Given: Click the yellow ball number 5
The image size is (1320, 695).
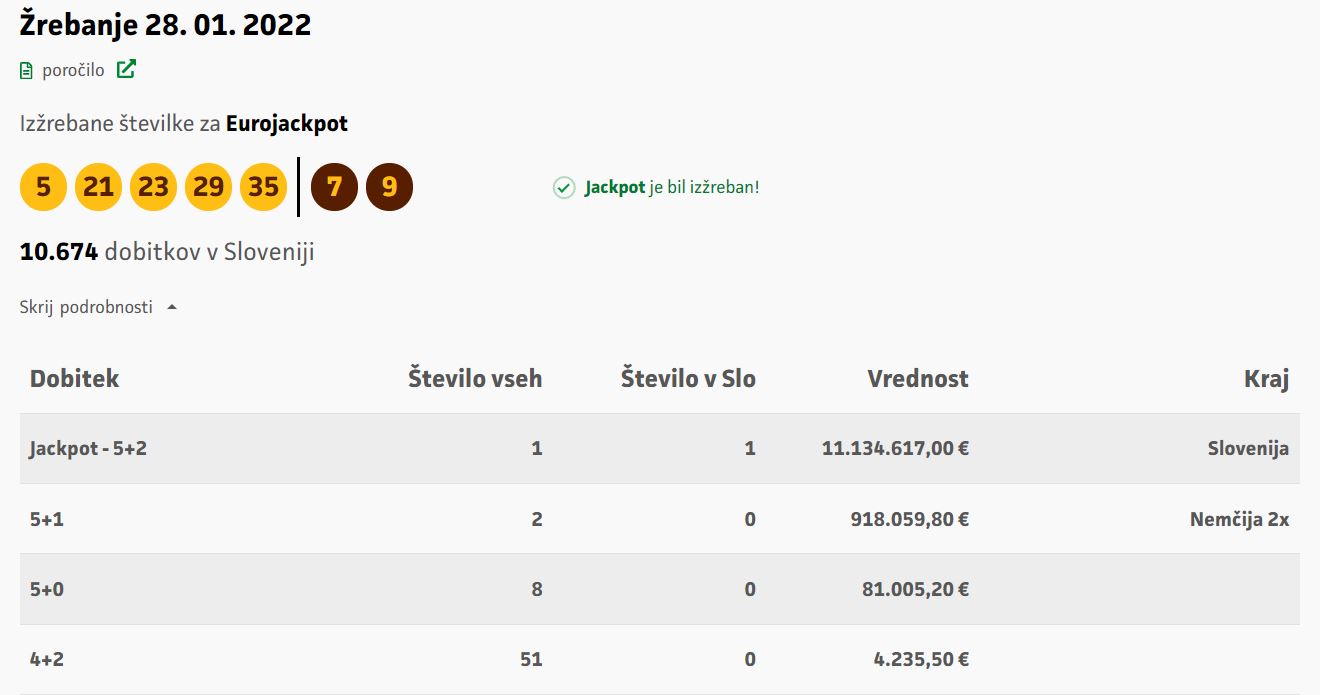Looking at the screenshot, I should click(x=43, y=187).
